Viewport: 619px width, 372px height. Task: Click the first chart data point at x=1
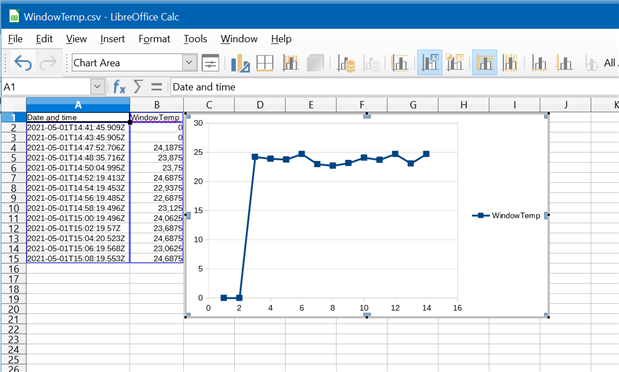point(224,298)
